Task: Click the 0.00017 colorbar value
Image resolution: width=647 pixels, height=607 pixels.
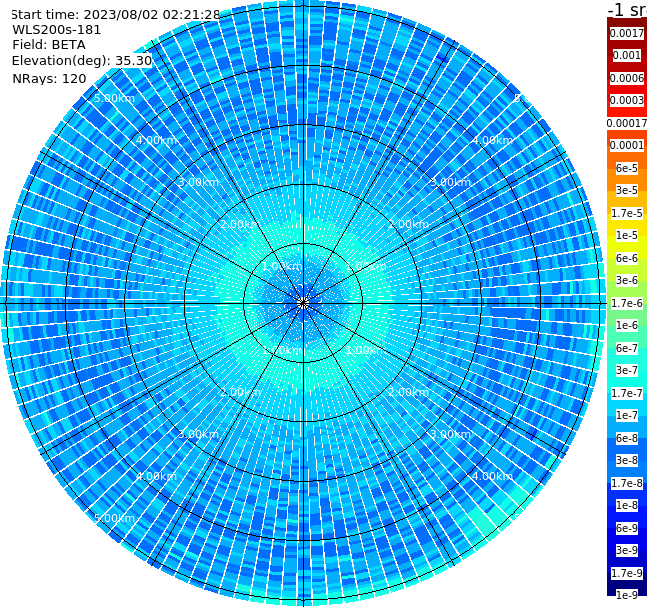Action: tap(627, 123)
